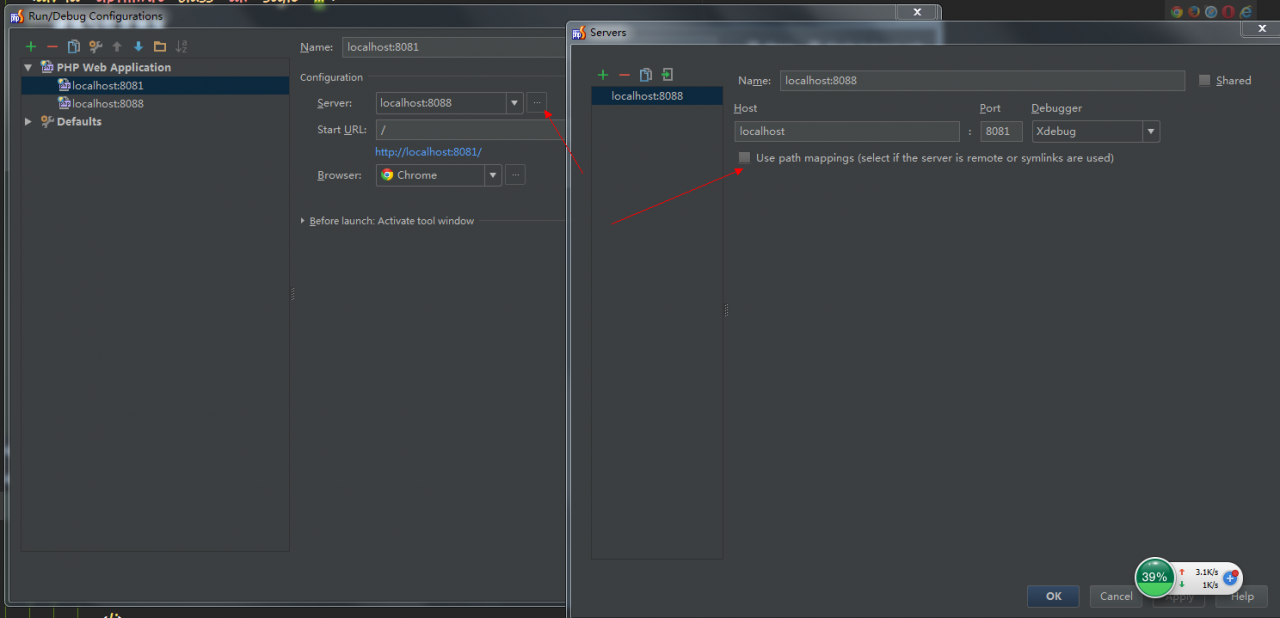
Task: Click Safari icon in top-right browser strip
Action: [x=1211, y=12]
